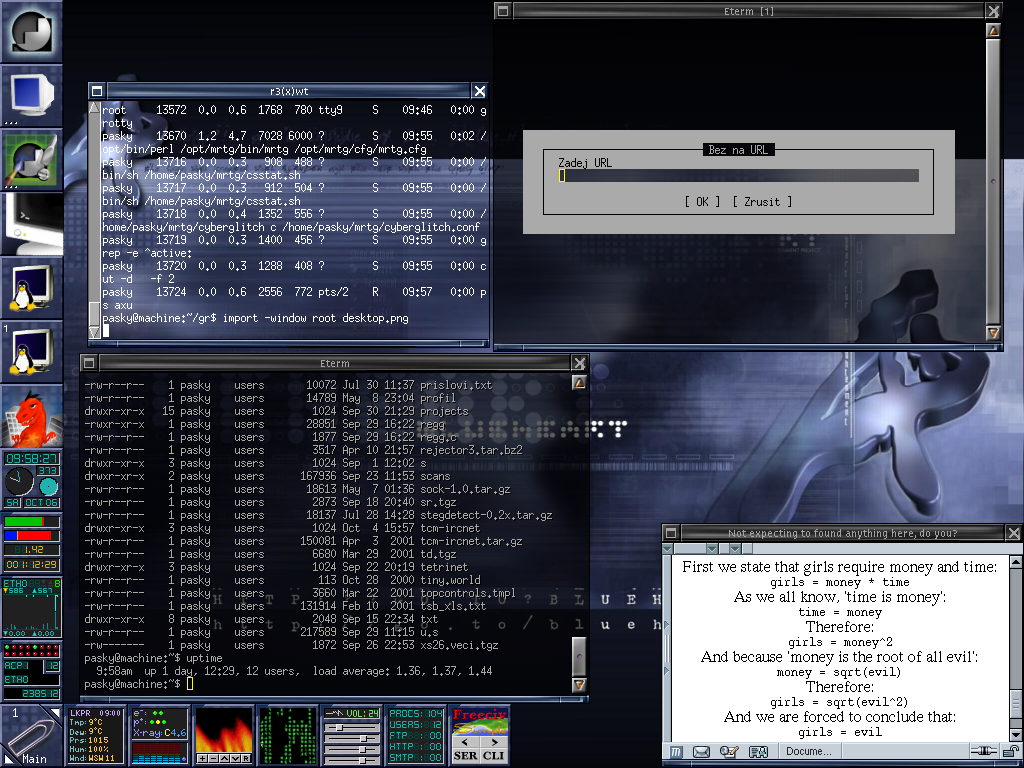Launch the graphics app with paintbrush icon
Image resolution: width=1024 pixels, height=768 pixels.
coord(31,159)
